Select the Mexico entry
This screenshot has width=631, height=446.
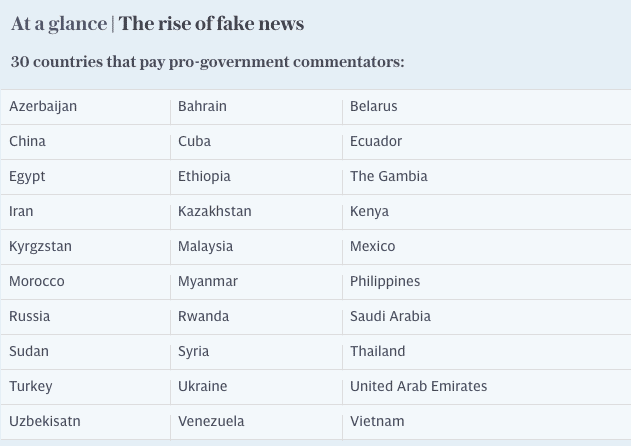(x=373, y=246)
